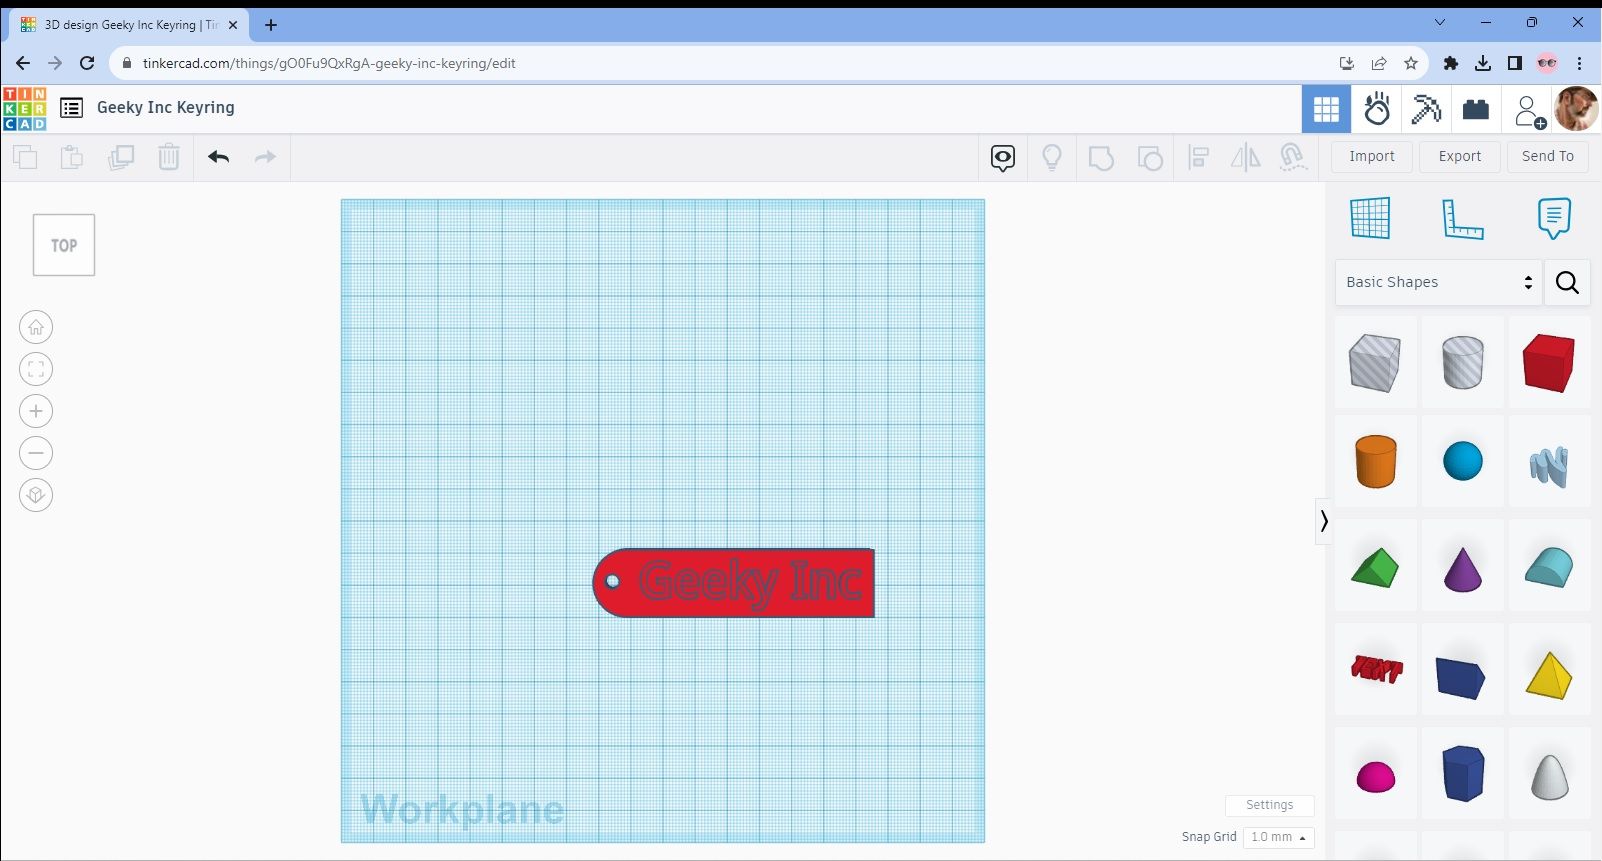The image size is (1602, 861).
Task: Zoom in with plus button
Action: [36, 411]
